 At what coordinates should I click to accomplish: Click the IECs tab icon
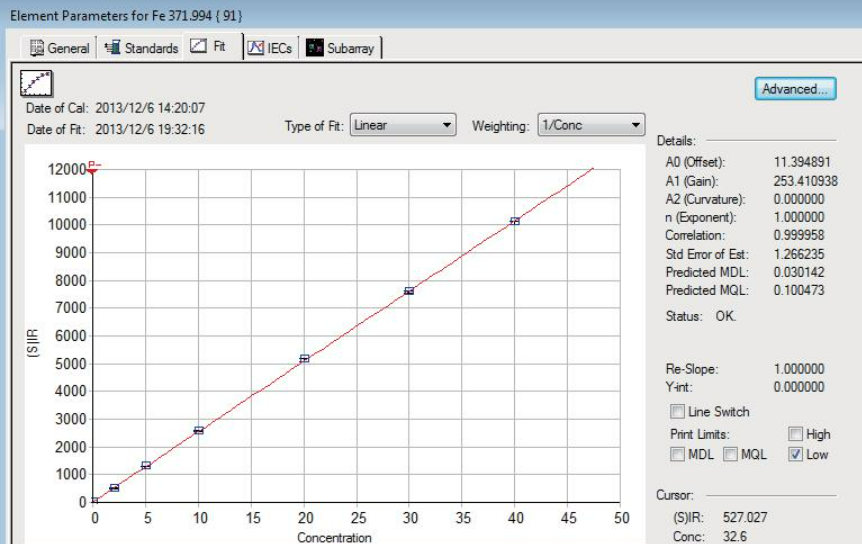(255, 48)
